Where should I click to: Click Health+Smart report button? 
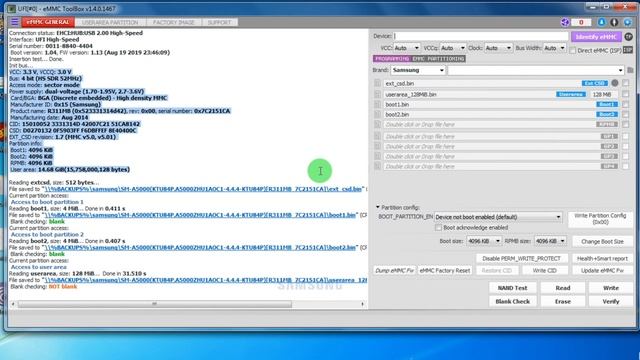(602, 258)
